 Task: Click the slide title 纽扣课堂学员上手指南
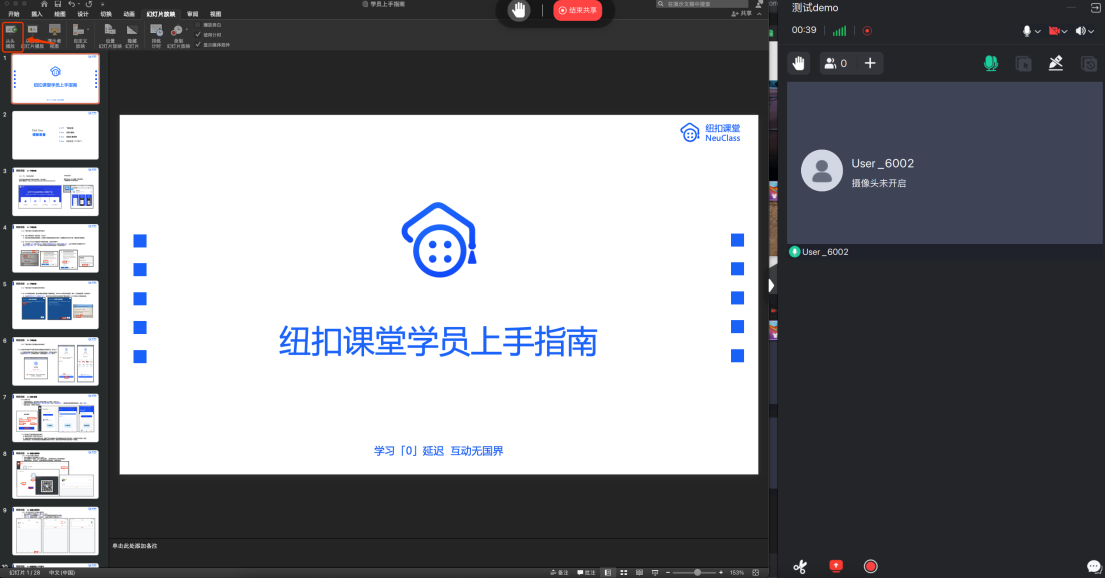438,341
